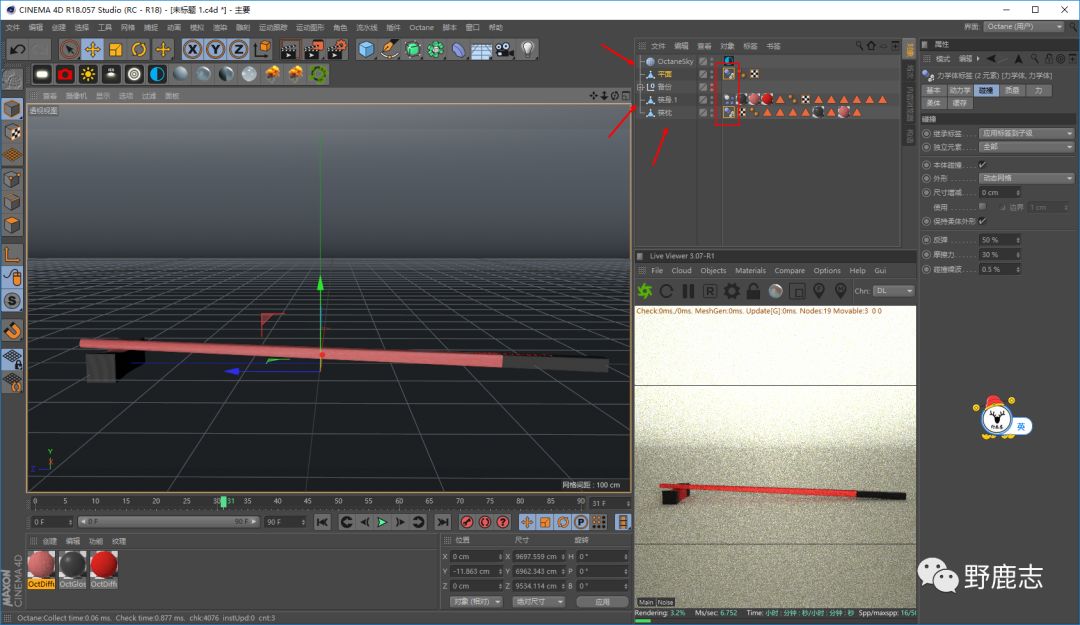Open the Chn: DL channel dropdown

tap(894, 291)
